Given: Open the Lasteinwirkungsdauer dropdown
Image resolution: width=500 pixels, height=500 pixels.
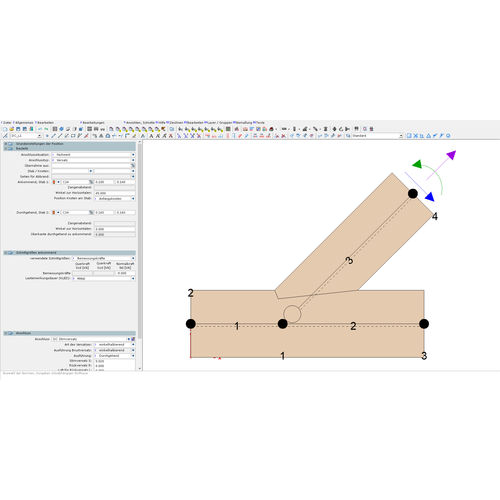Looking at the screenshot, I should [133, 278].
